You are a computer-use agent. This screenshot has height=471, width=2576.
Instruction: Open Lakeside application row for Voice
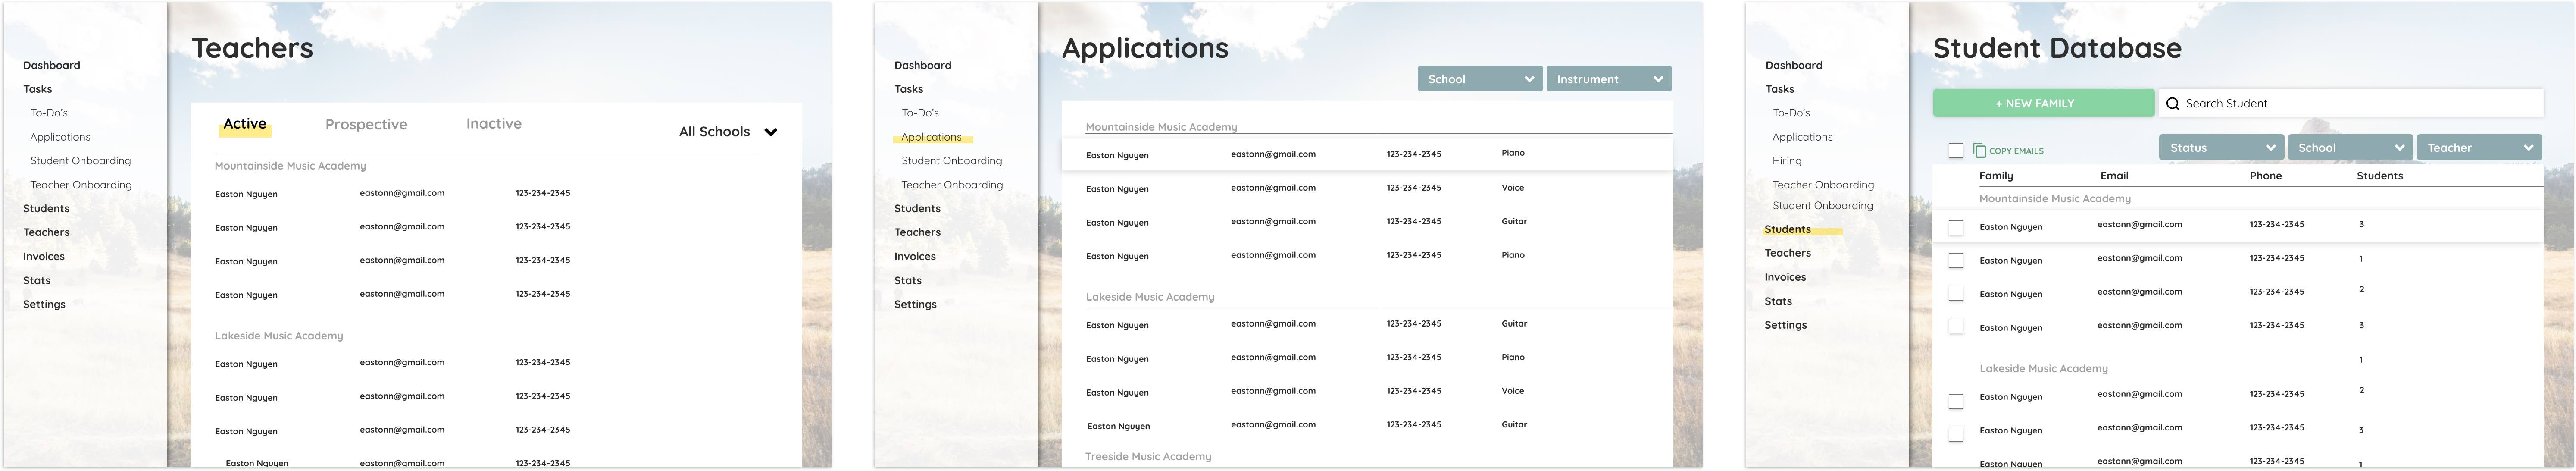pos(1367,392)
